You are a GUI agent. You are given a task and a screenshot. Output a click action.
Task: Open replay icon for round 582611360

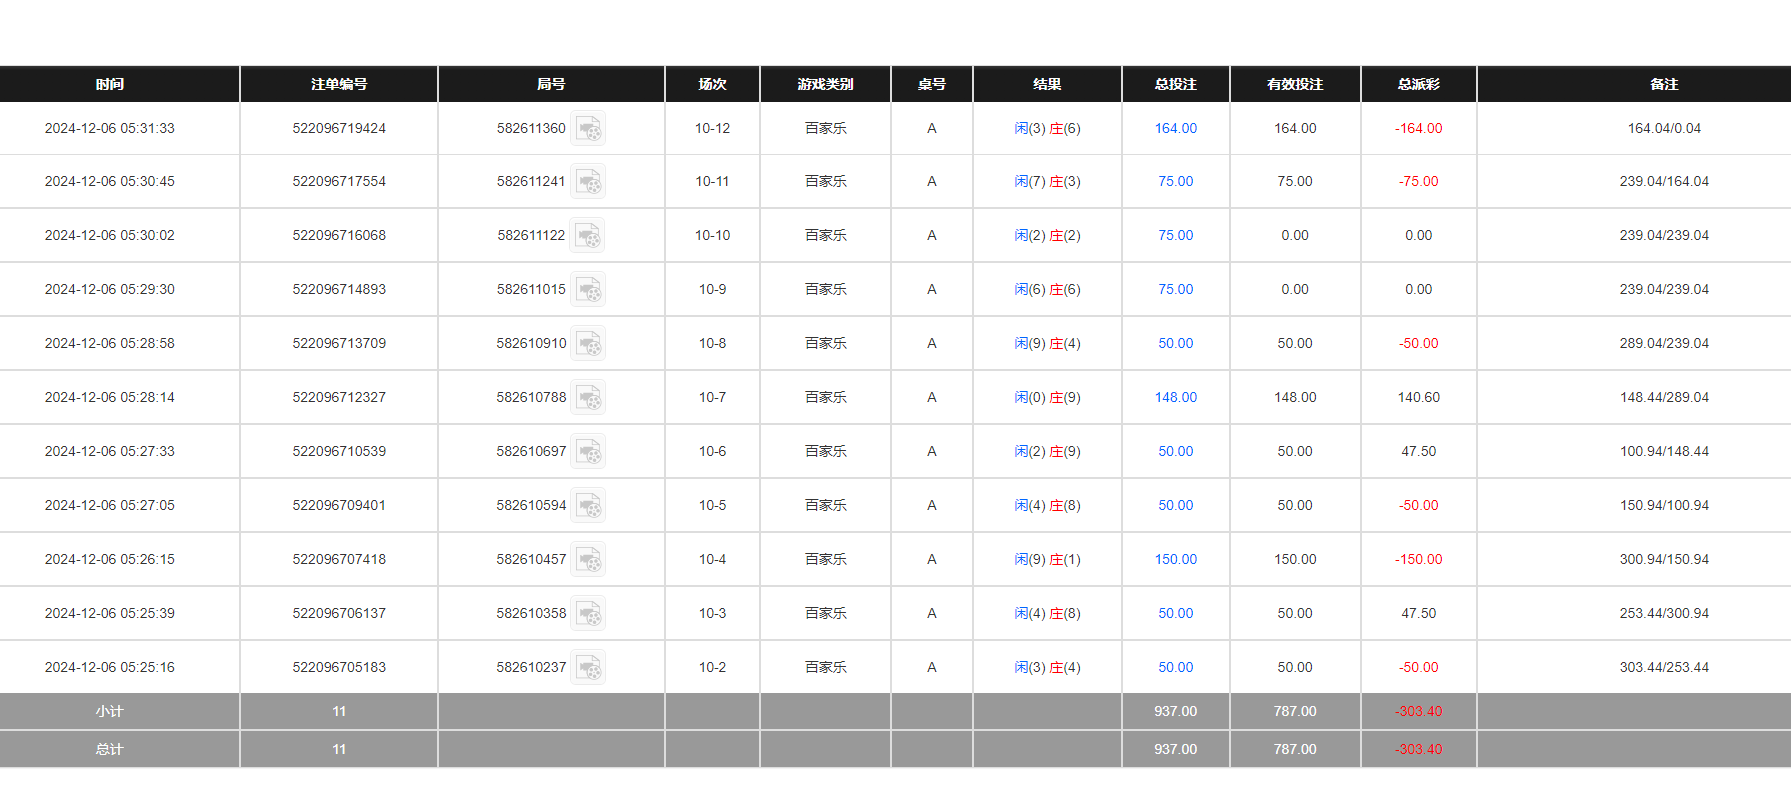coord(588,129)
